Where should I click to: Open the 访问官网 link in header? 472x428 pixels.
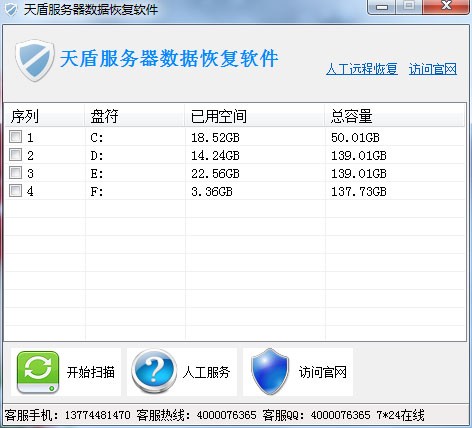coord(433,69)
